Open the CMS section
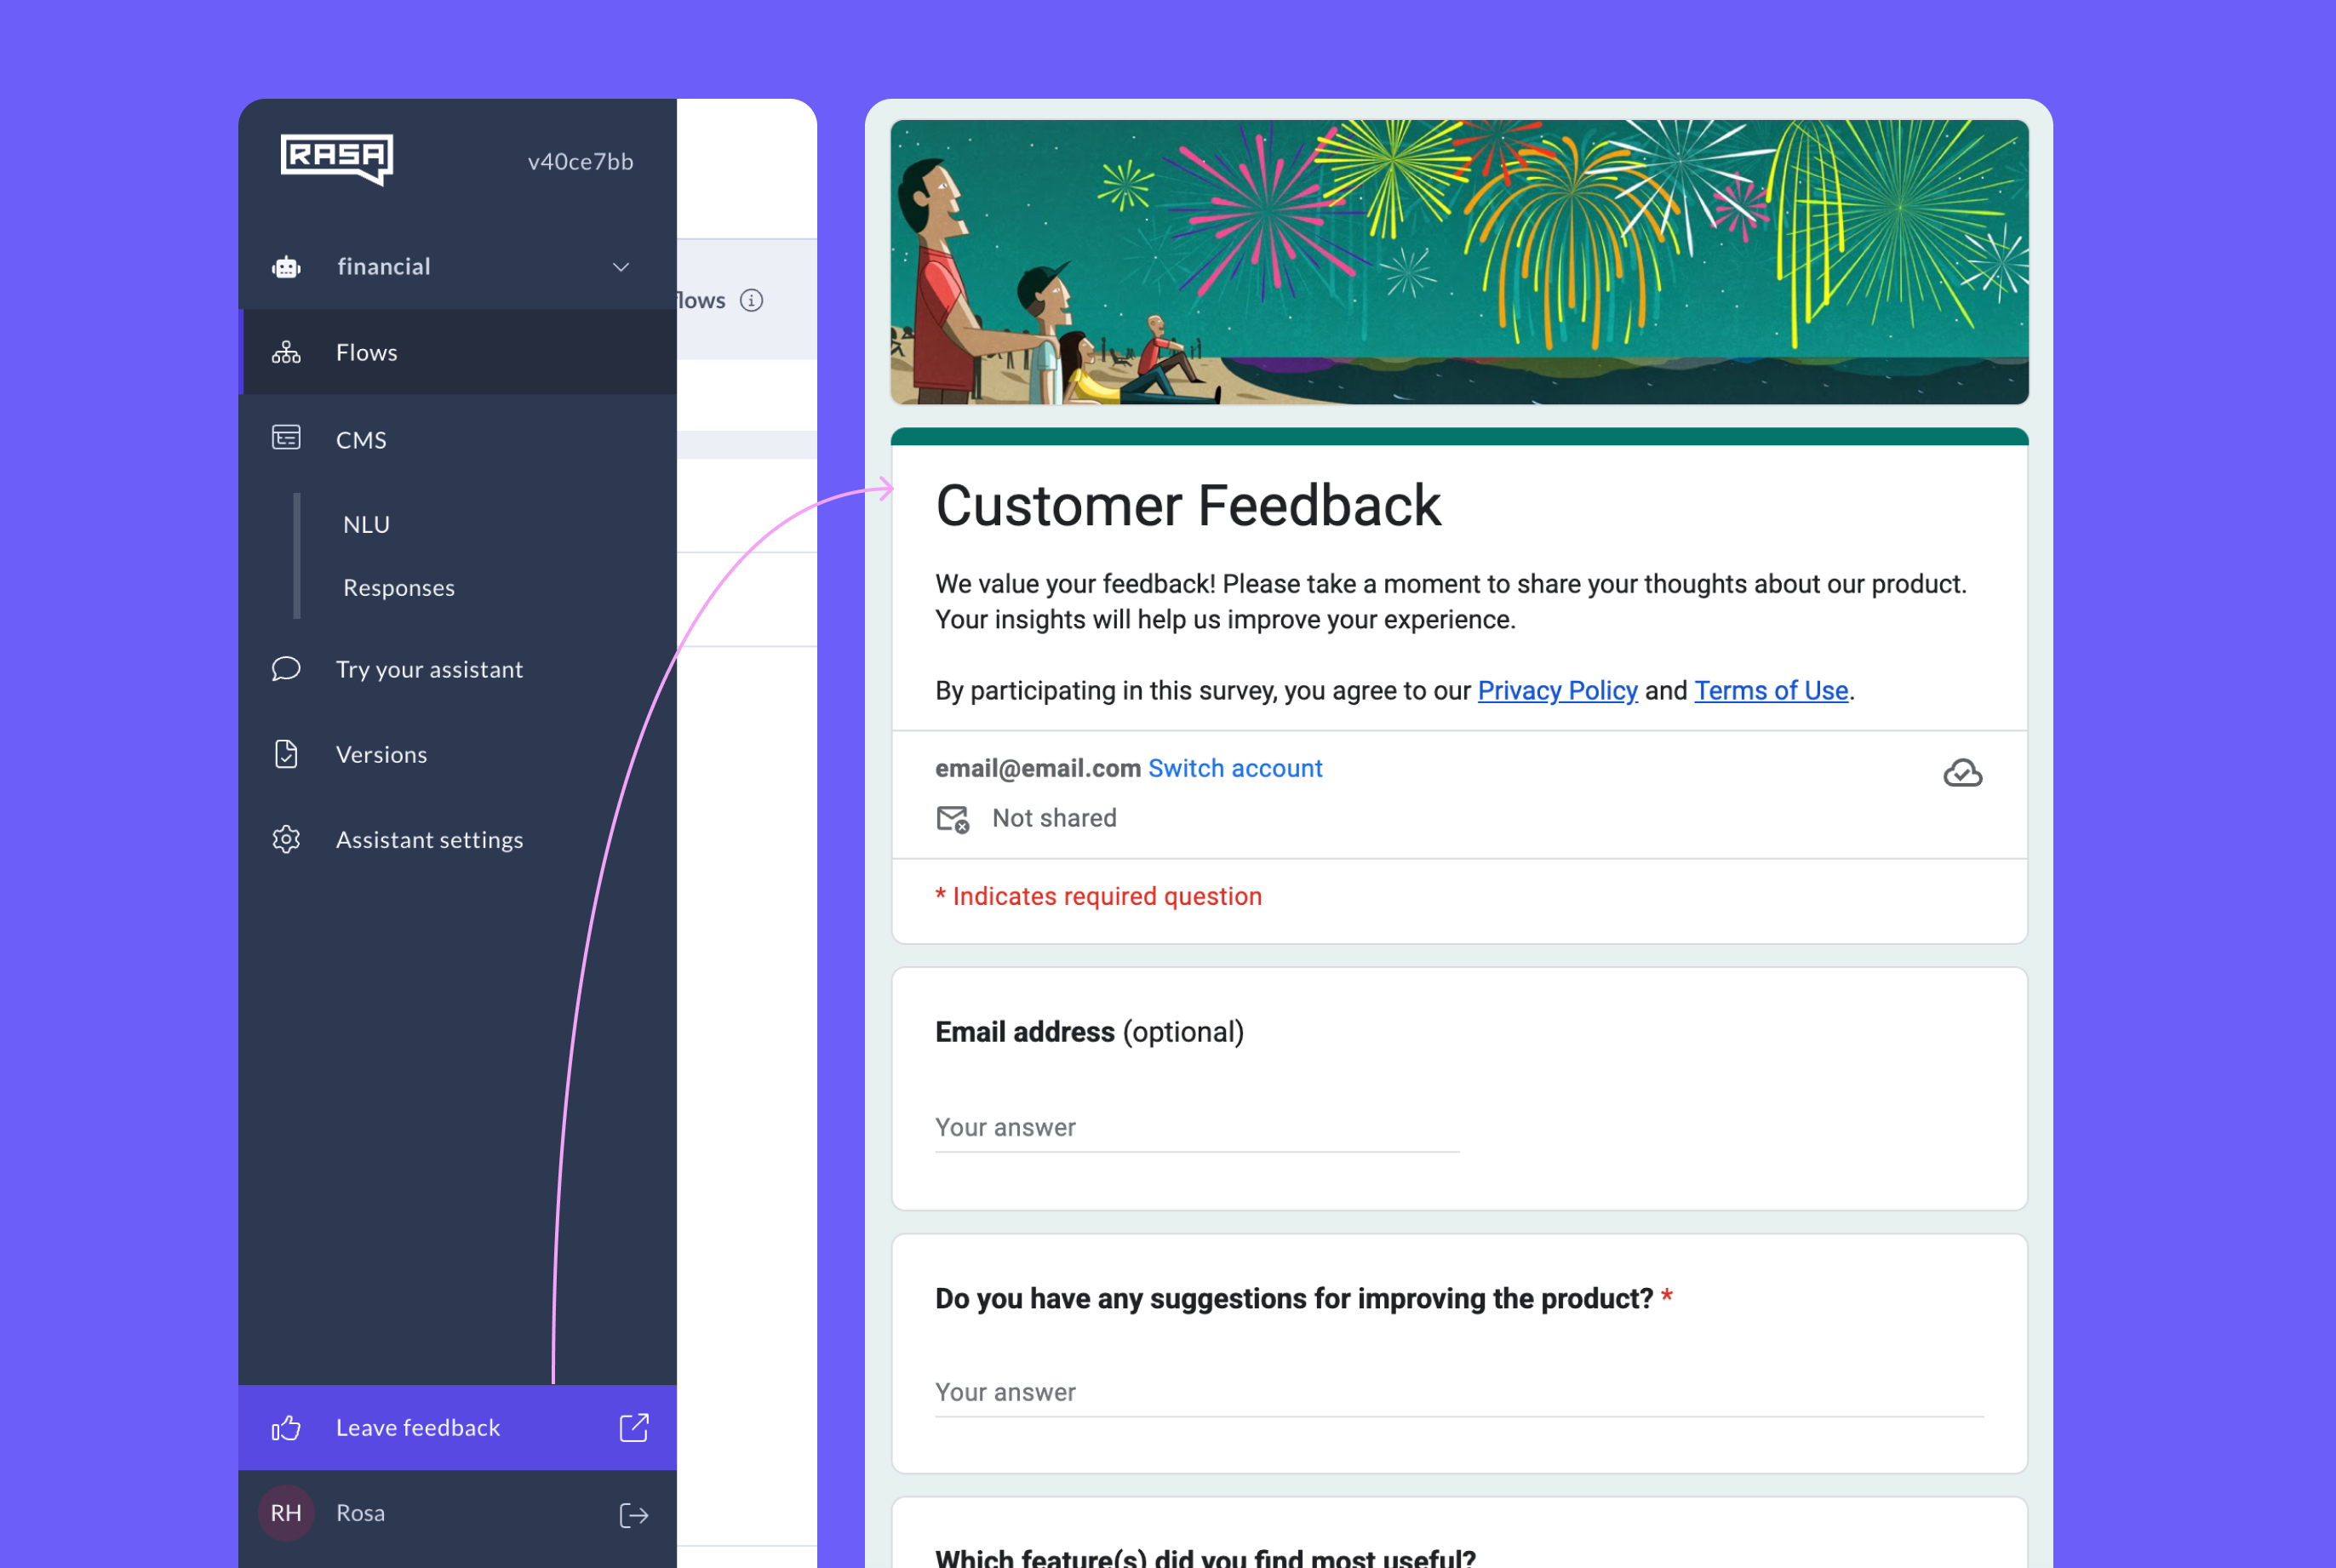 pyautogui.click(x=361, y=440)
